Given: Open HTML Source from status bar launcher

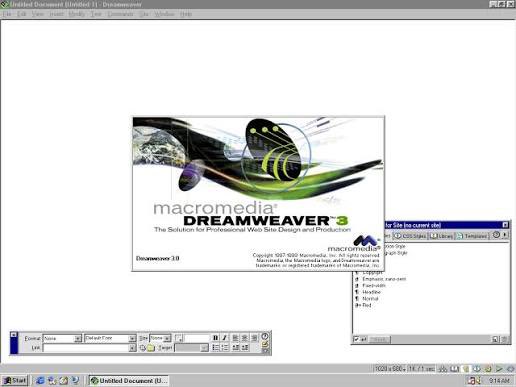Looking at the screenshot, I should click(511, 369).
